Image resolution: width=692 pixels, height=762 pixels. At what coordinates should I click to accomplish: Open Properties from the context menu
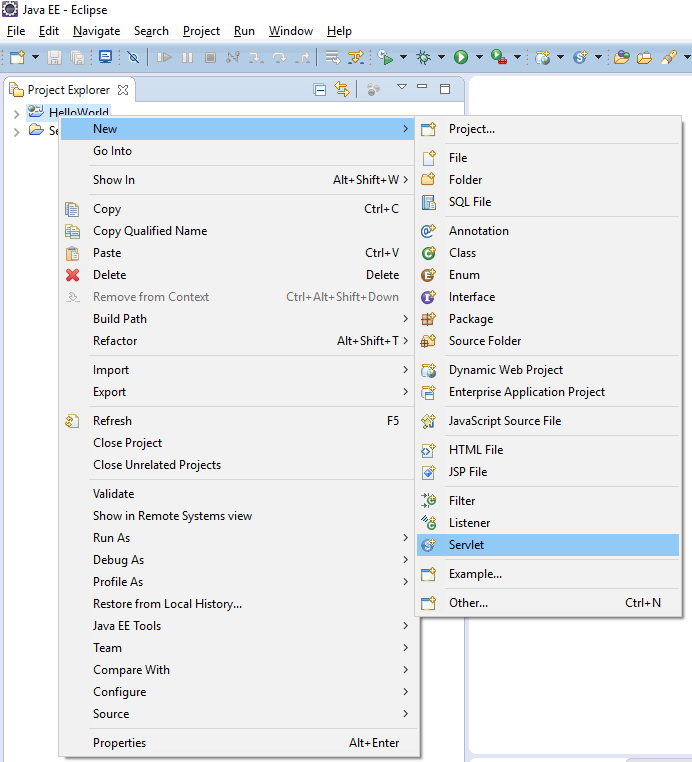pyautogui.click(x=237, y=743)
